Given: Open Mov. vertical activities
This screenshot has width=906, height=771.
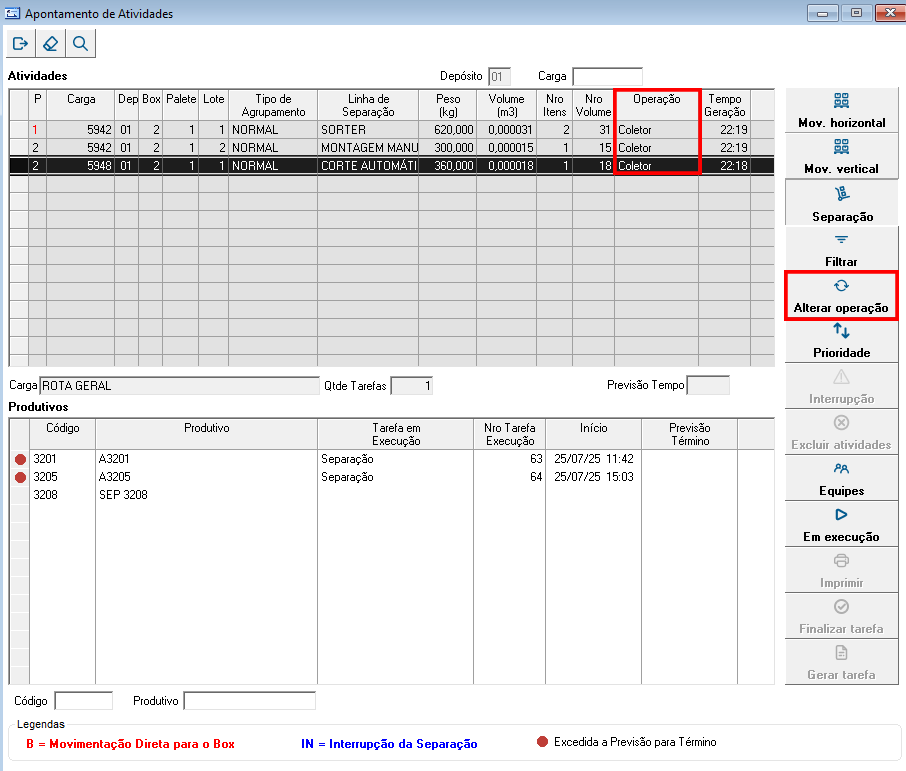Looking at the screenshot, I should pyautogui.click(x=841, y=156).
